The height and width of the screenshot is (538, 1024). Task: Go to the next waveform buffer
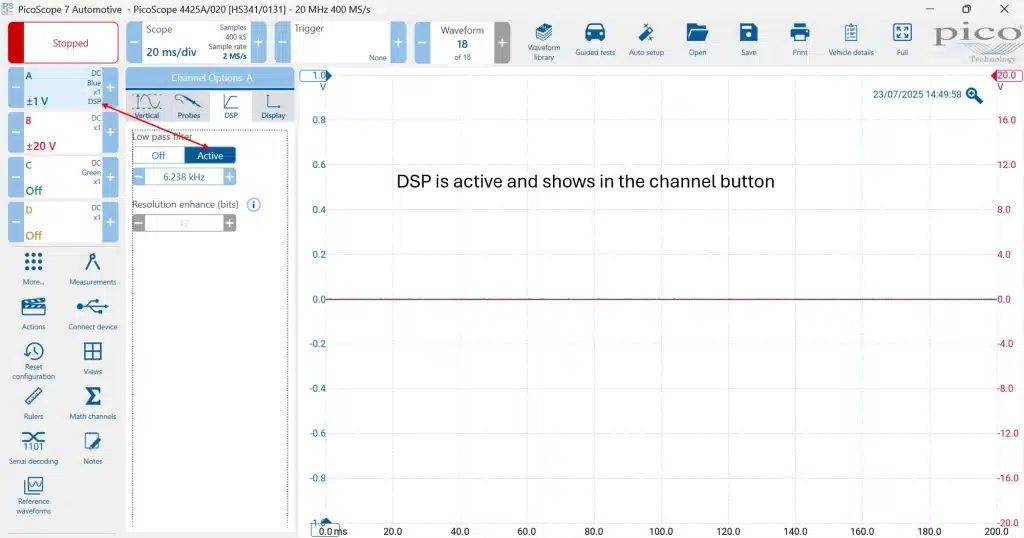click(502, 42)
